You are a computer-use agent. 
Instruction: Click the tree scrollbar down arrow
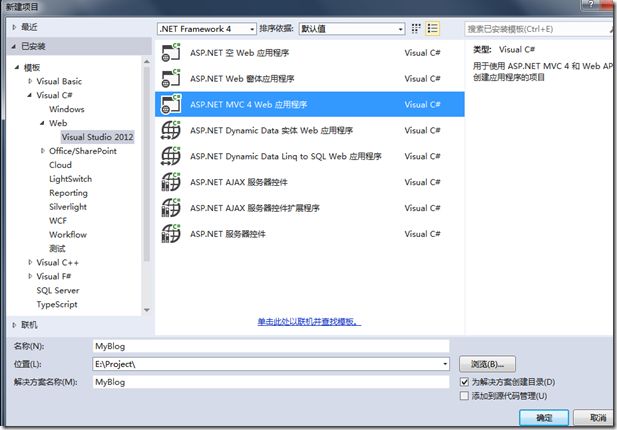tap(146, 310)
